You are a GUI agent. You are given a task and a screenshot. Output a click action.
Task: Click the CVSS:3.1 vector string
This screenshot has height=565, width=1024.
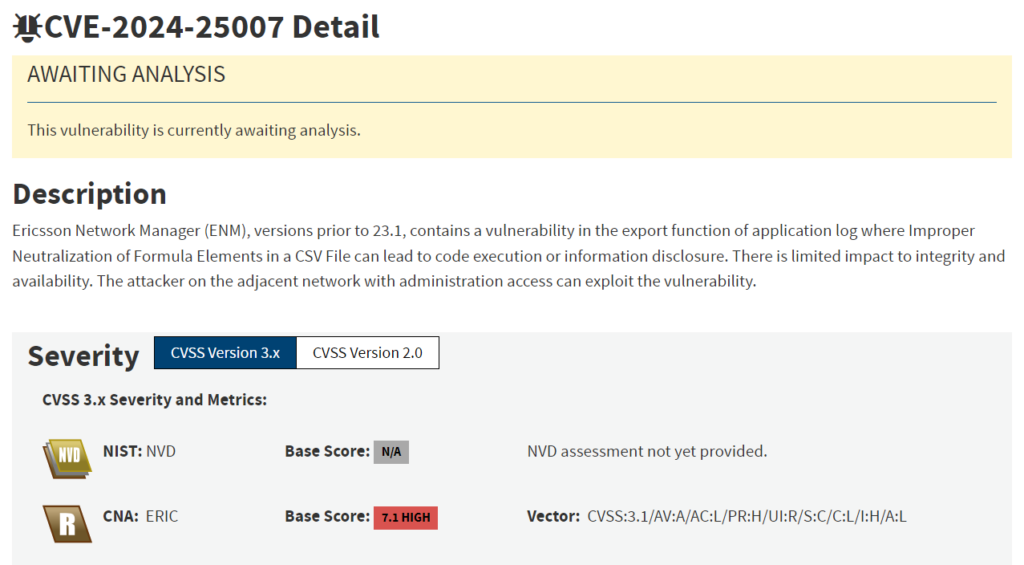tap(746, 517)
